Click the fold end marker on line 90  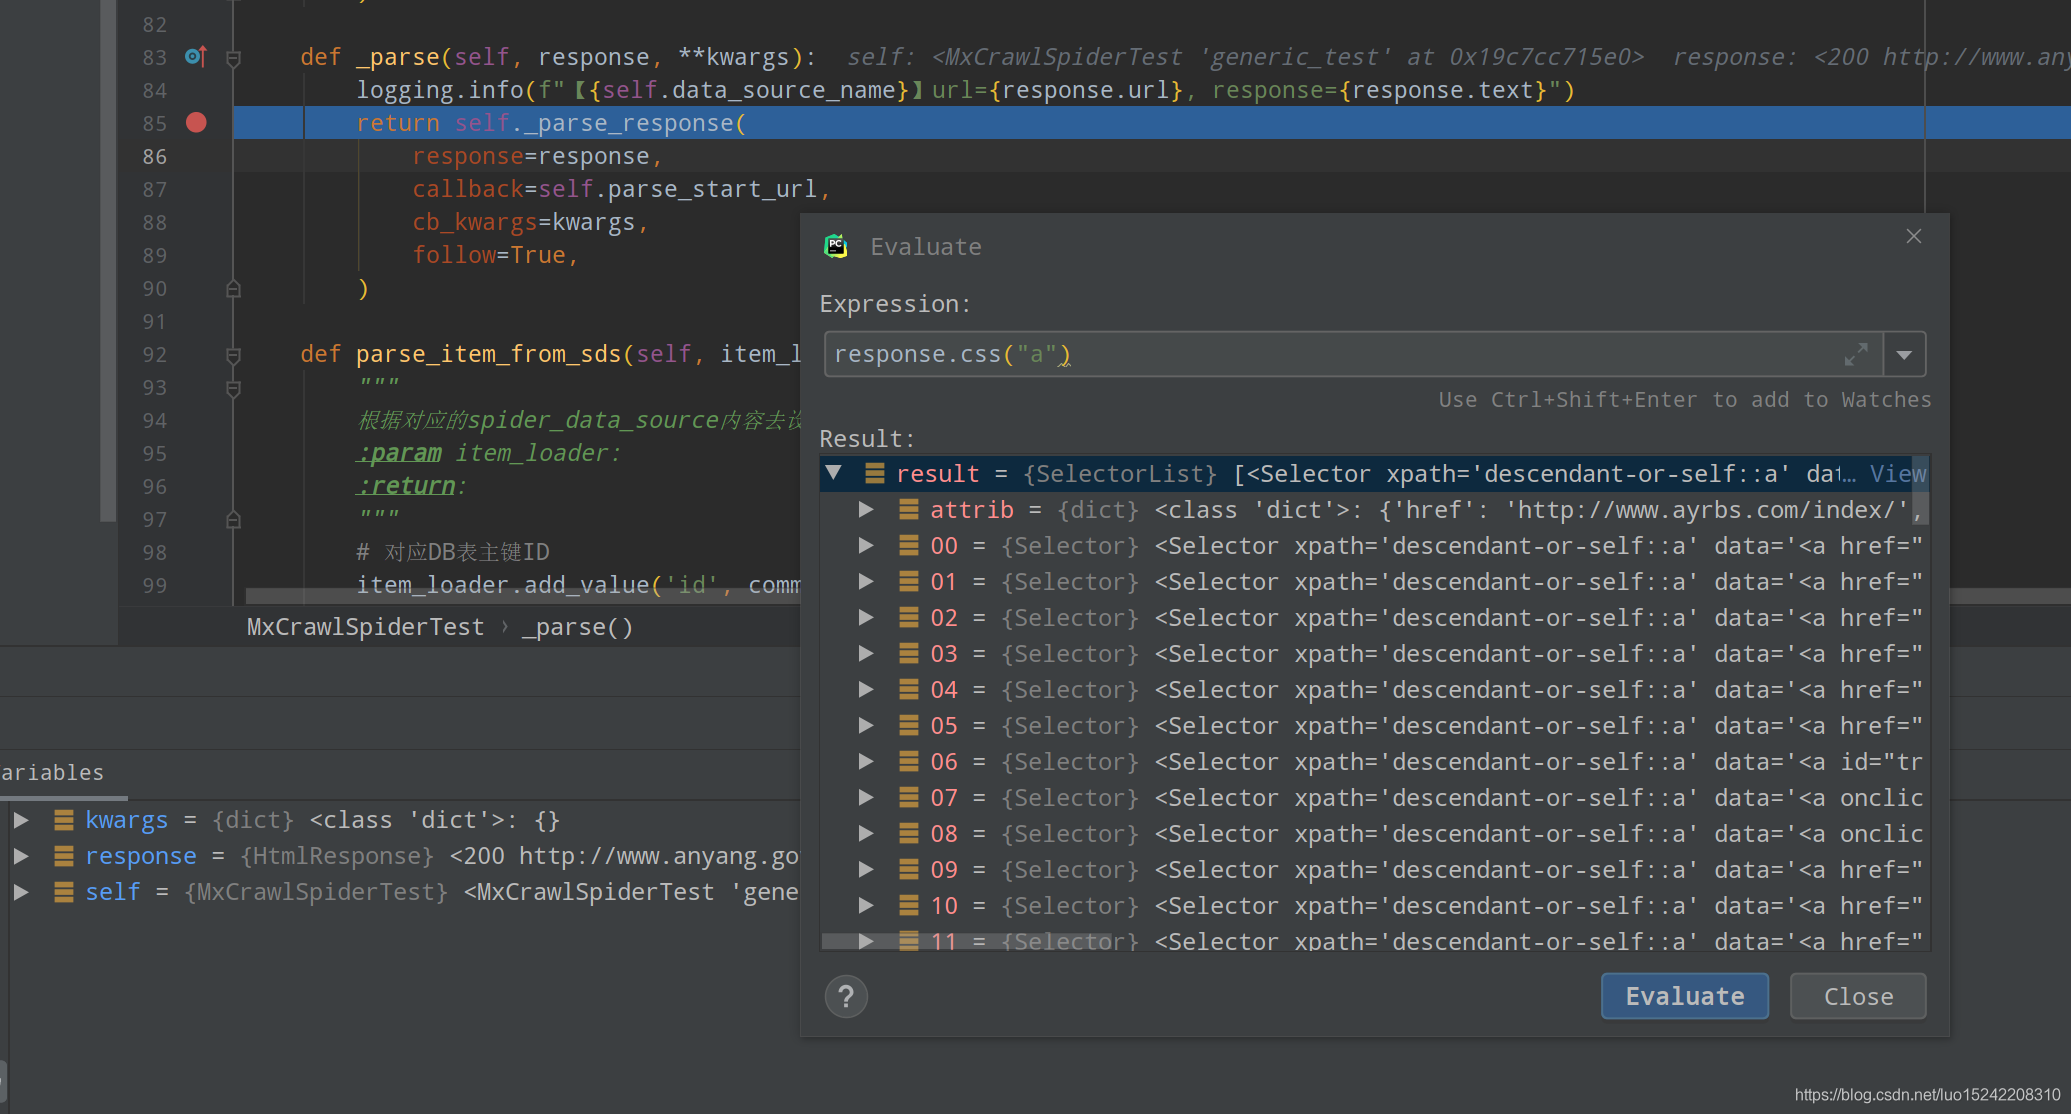click(x=233, y=289)
